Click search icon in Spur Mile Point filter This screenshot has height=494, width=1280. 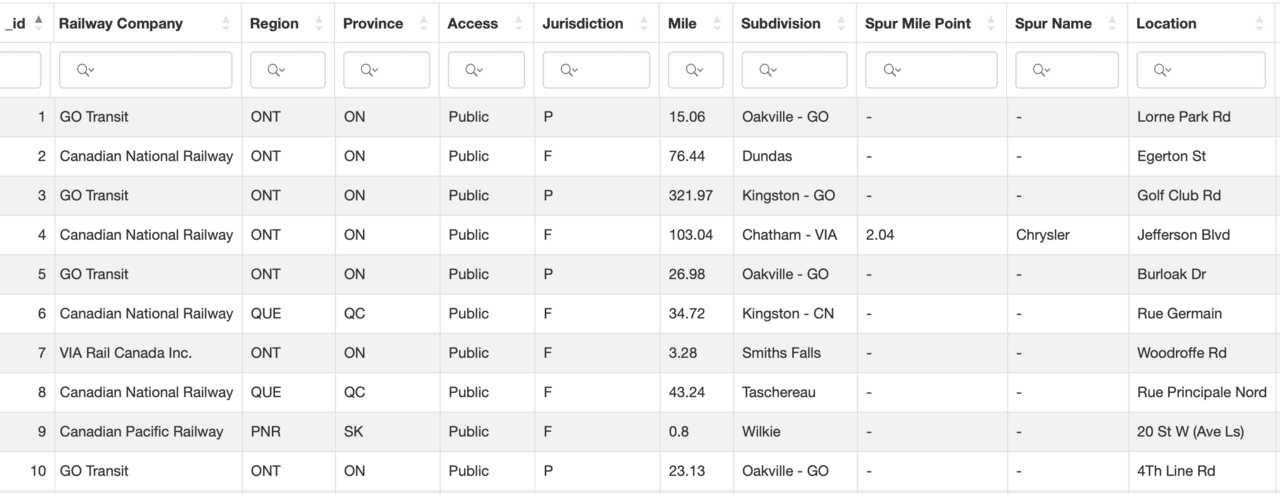tap(890, 70)
